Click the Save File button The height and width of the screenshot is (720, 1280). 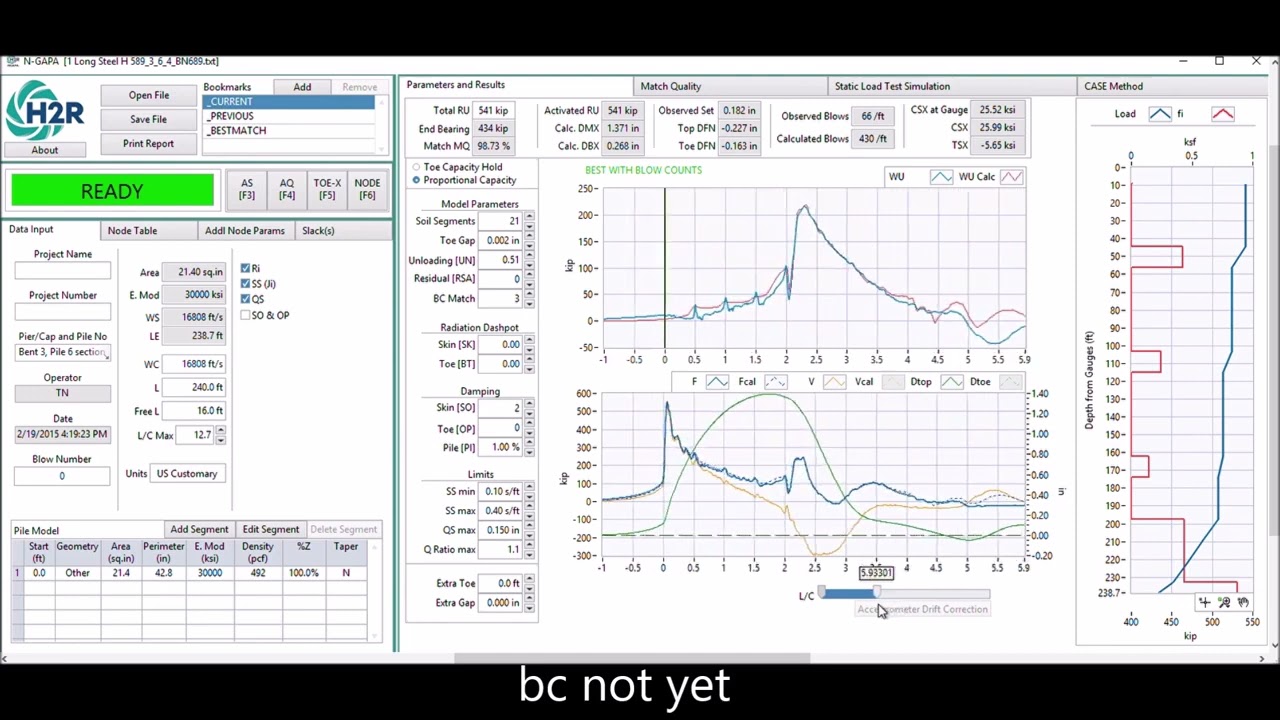[148, 120]
